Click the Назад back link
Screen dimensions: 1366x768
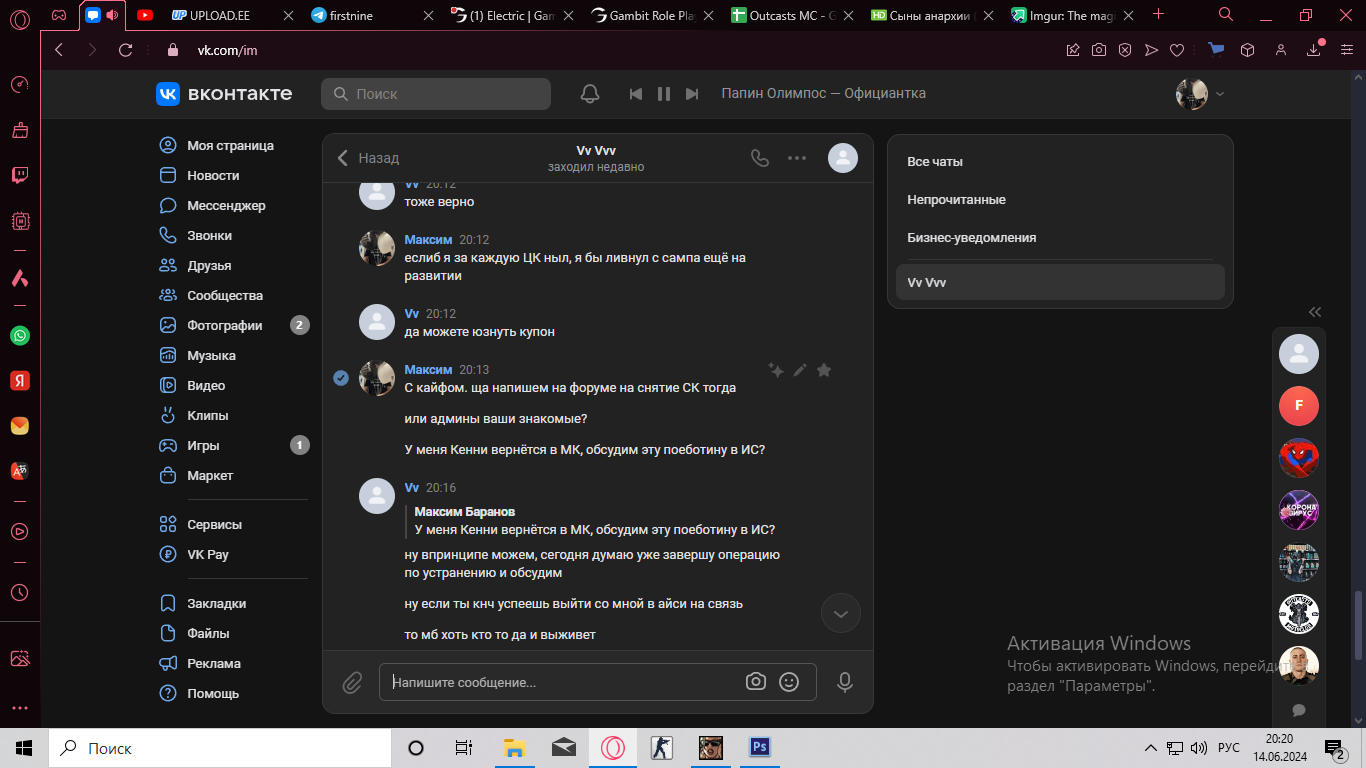click(368, 158)
